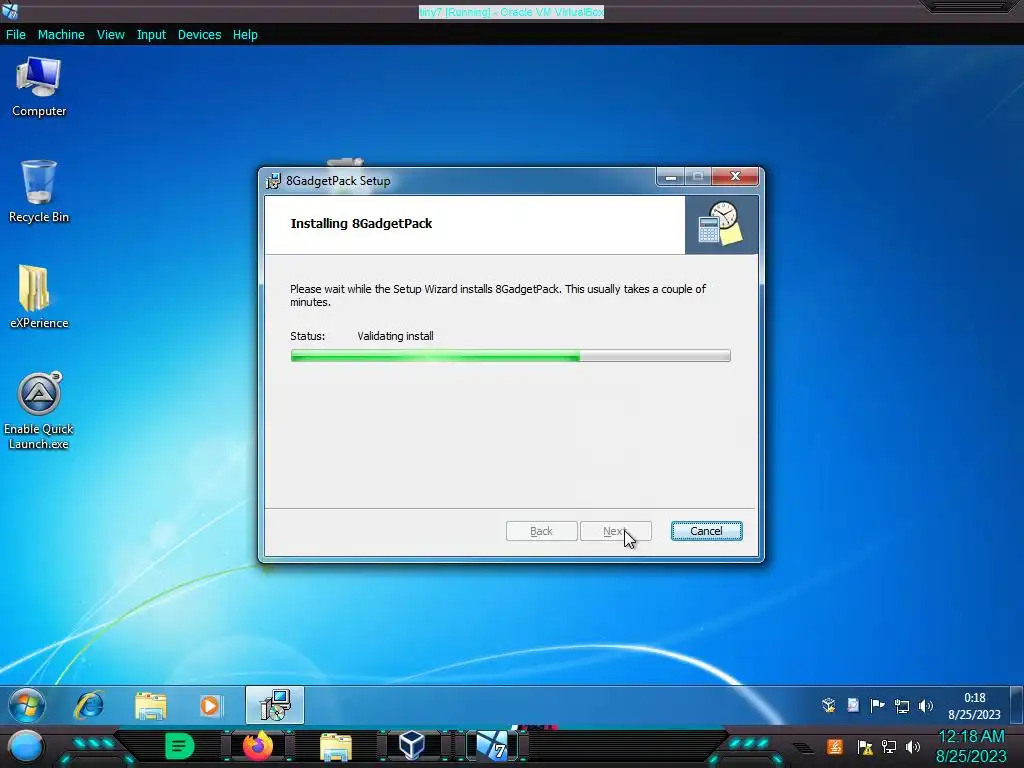The image size is (1024, 768).
Task: Cancel the 8GadgetPack installation
Action: pos(707,531)
